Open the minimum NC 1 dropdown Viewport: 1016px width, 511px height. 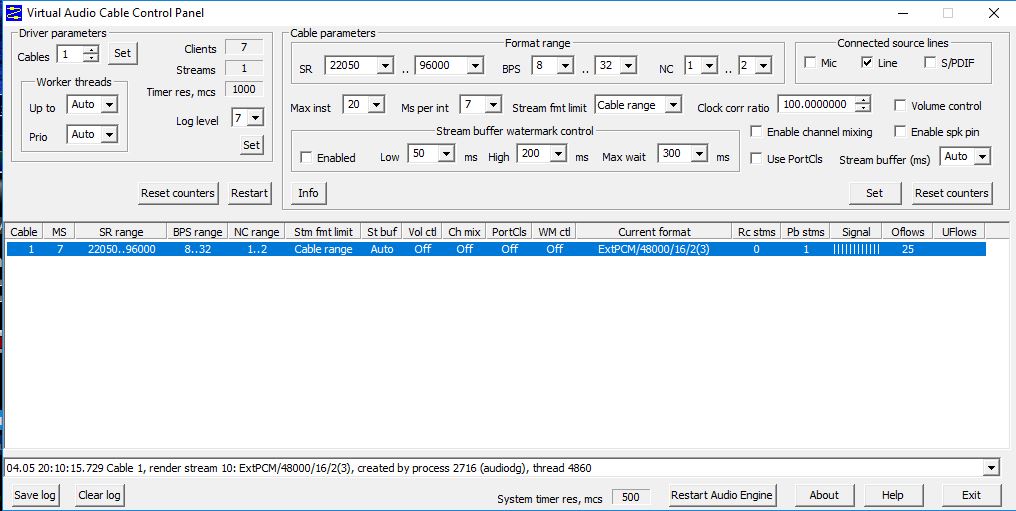710,65
